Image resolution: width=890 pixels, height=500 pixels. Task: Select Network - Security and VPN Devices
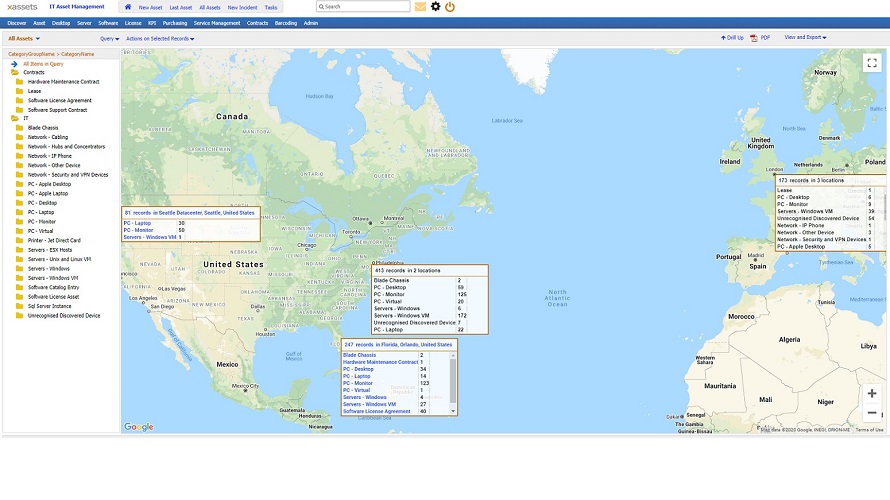(x=68, y=175)
